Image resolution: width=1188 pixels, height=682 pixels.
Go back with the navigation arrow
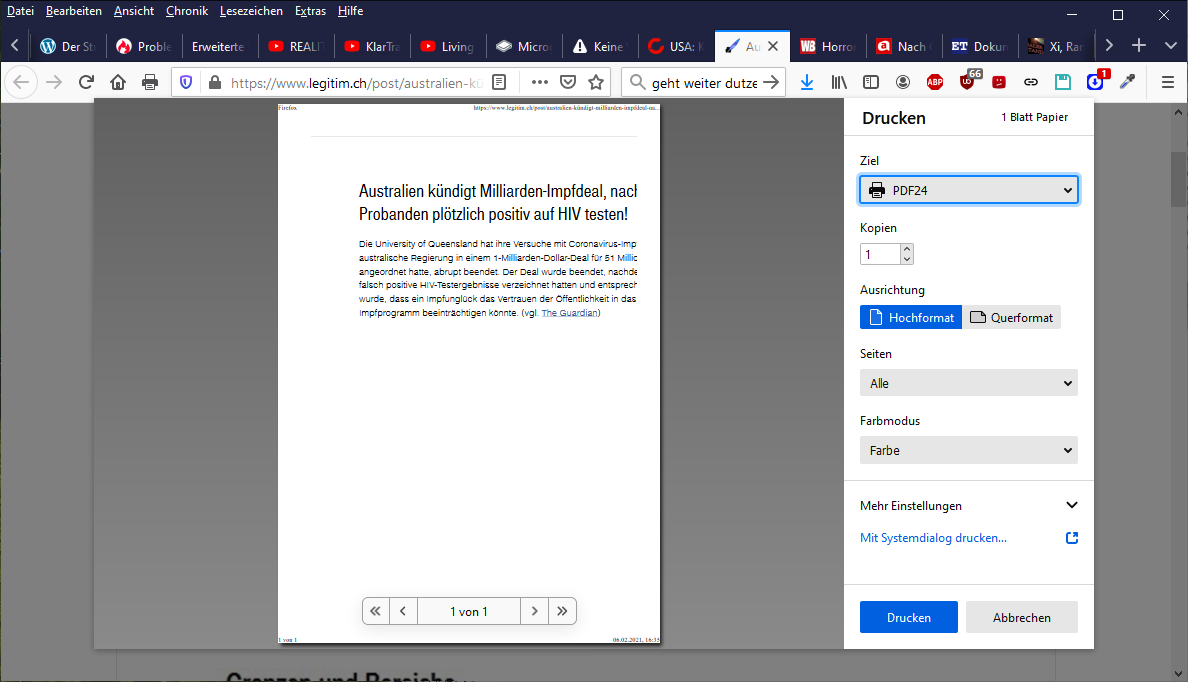click(x=21, y=83)
